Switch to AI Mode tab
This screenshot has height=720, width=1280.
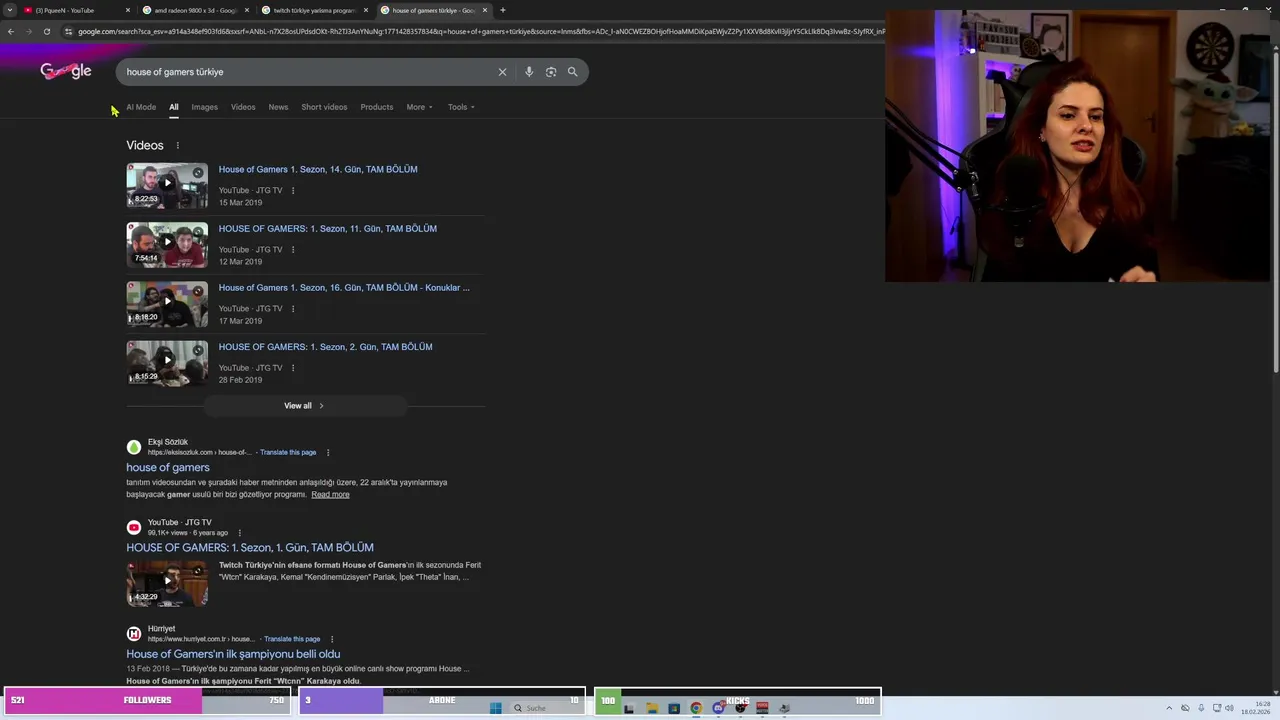pos(141,107)
